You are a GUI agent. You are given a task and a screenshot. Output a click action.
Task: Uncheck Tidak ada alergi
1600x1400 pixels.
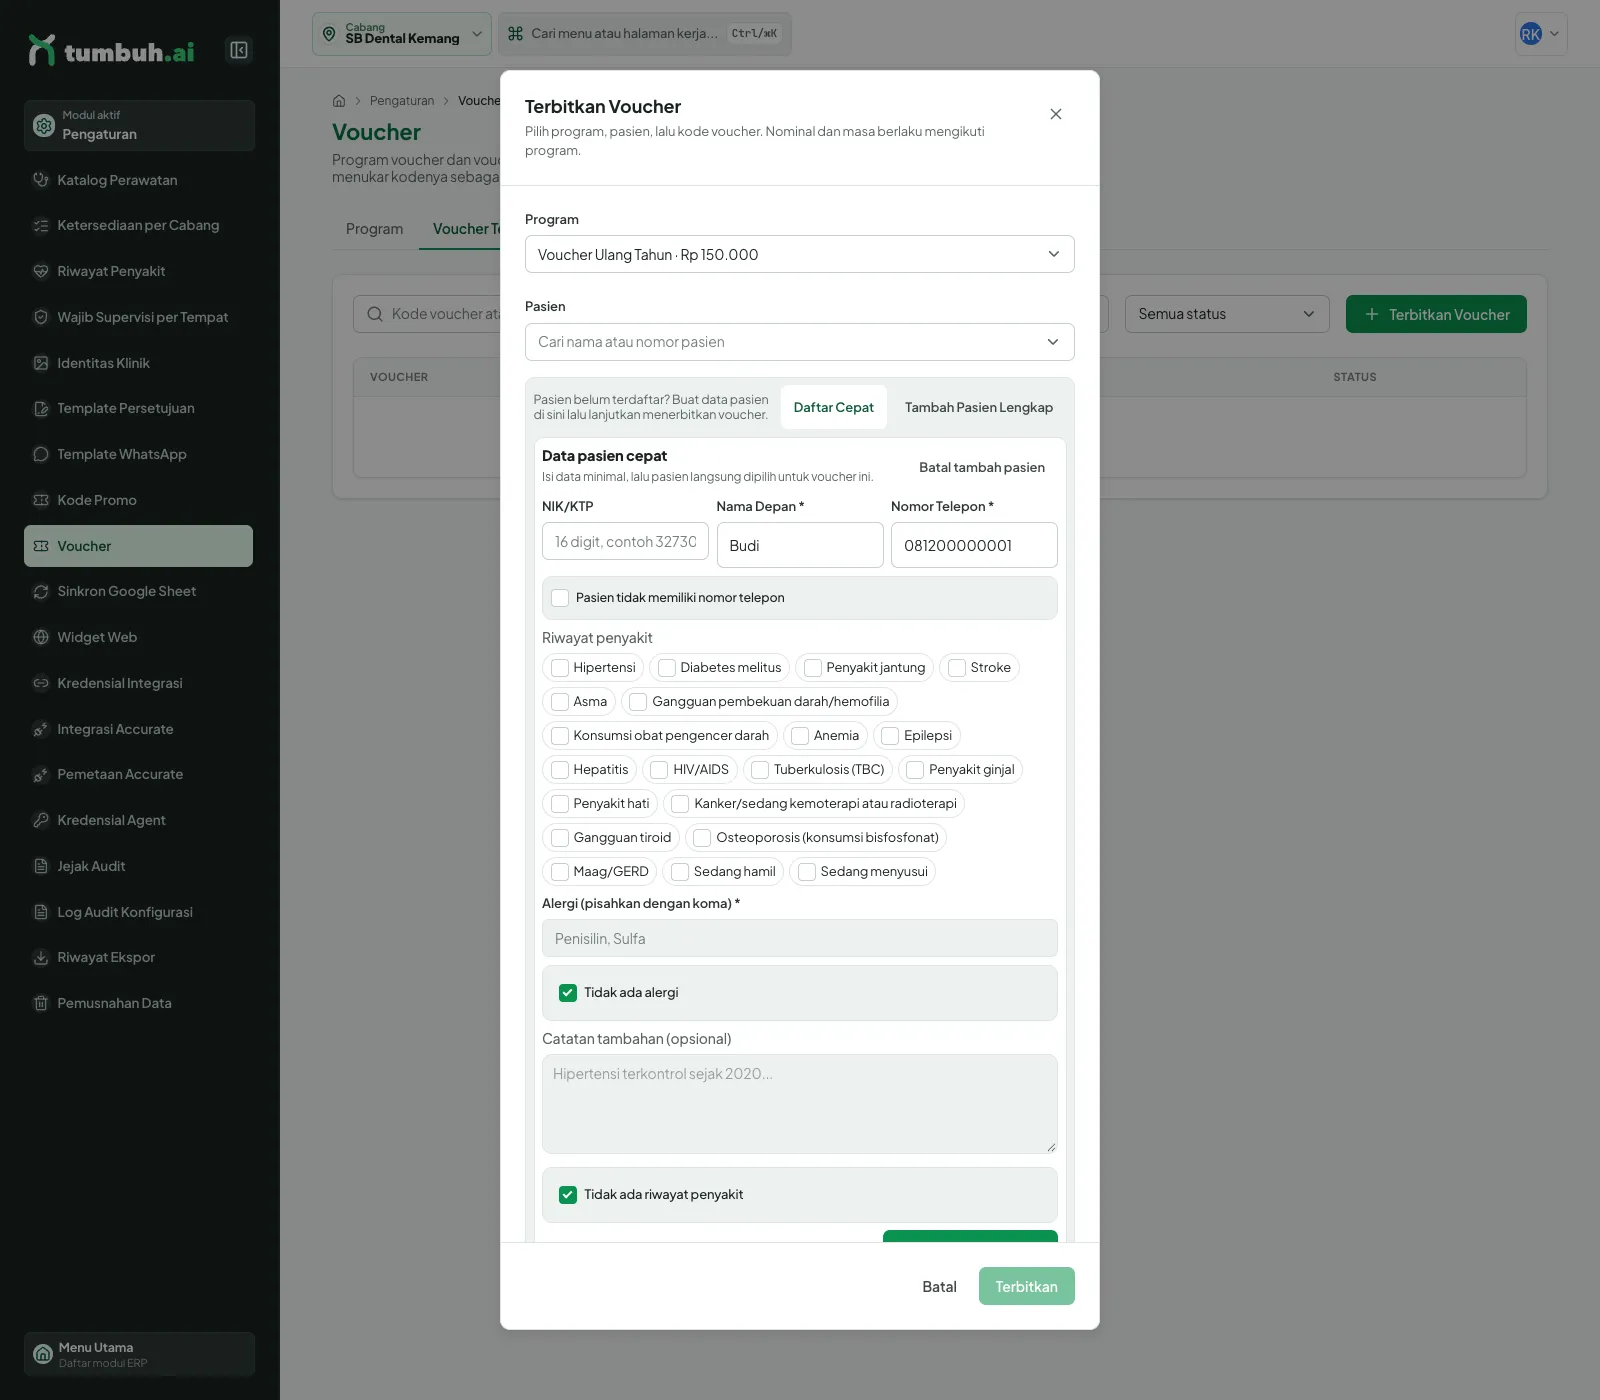[x=568, y=993]
